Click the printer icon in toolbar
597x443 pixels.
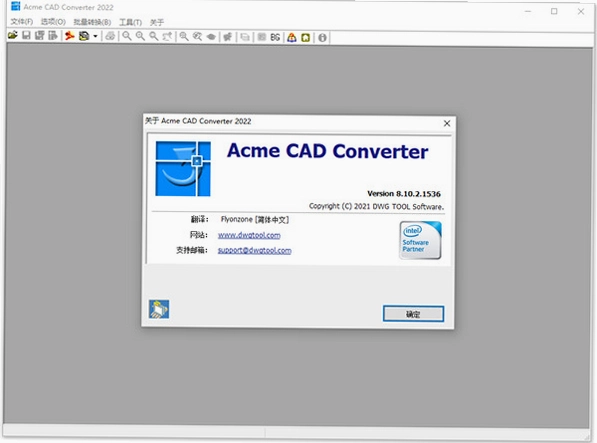(x=110, y=37)
